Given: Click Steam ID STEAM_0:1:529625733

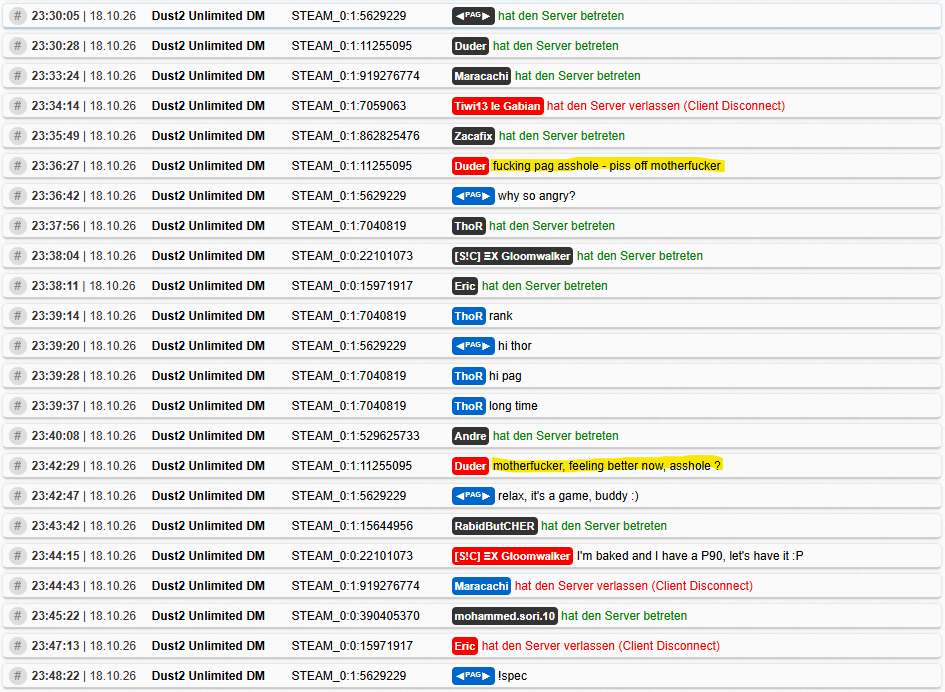Looking at the screenshot, I should (x=356, y=436).
